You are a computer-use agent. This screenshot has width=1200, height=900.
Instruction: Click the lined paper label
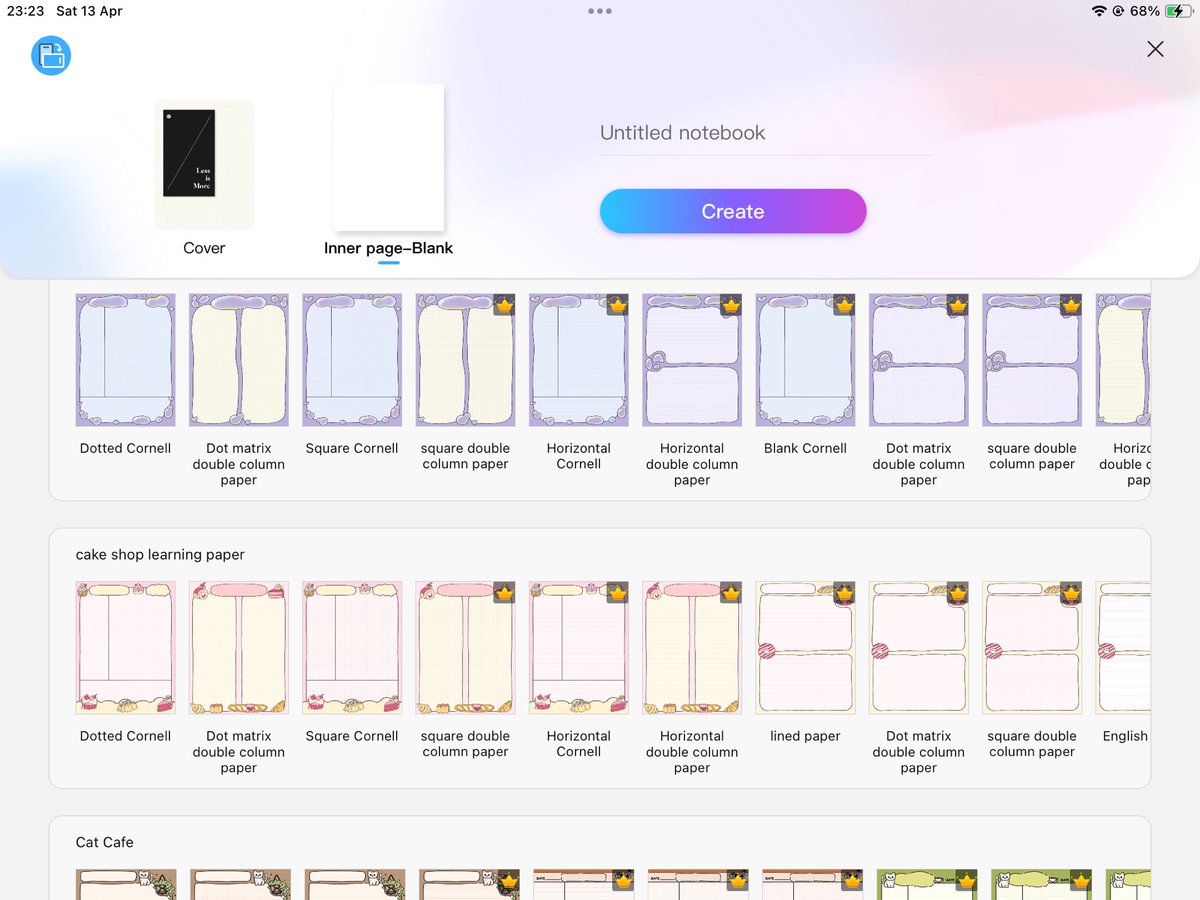point(806,736)
